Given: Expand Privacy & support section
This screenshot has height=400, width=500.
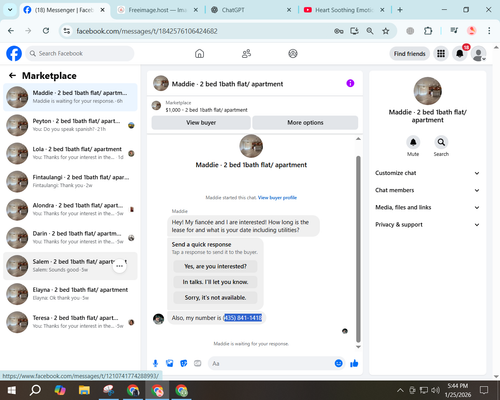Looking at the screenshot, I should tap(428, 225).
